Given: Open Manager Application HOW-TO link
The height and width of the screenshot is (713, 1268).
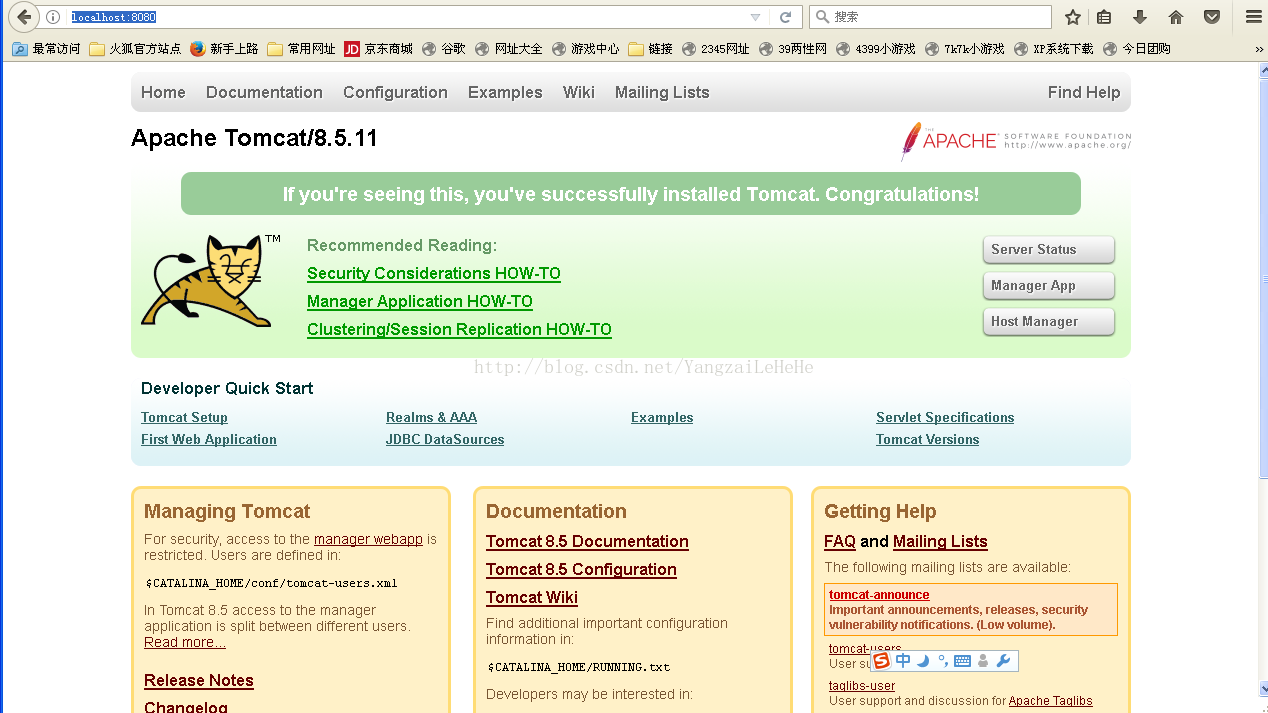Looking at the screenshot, I should coord(420,302).
